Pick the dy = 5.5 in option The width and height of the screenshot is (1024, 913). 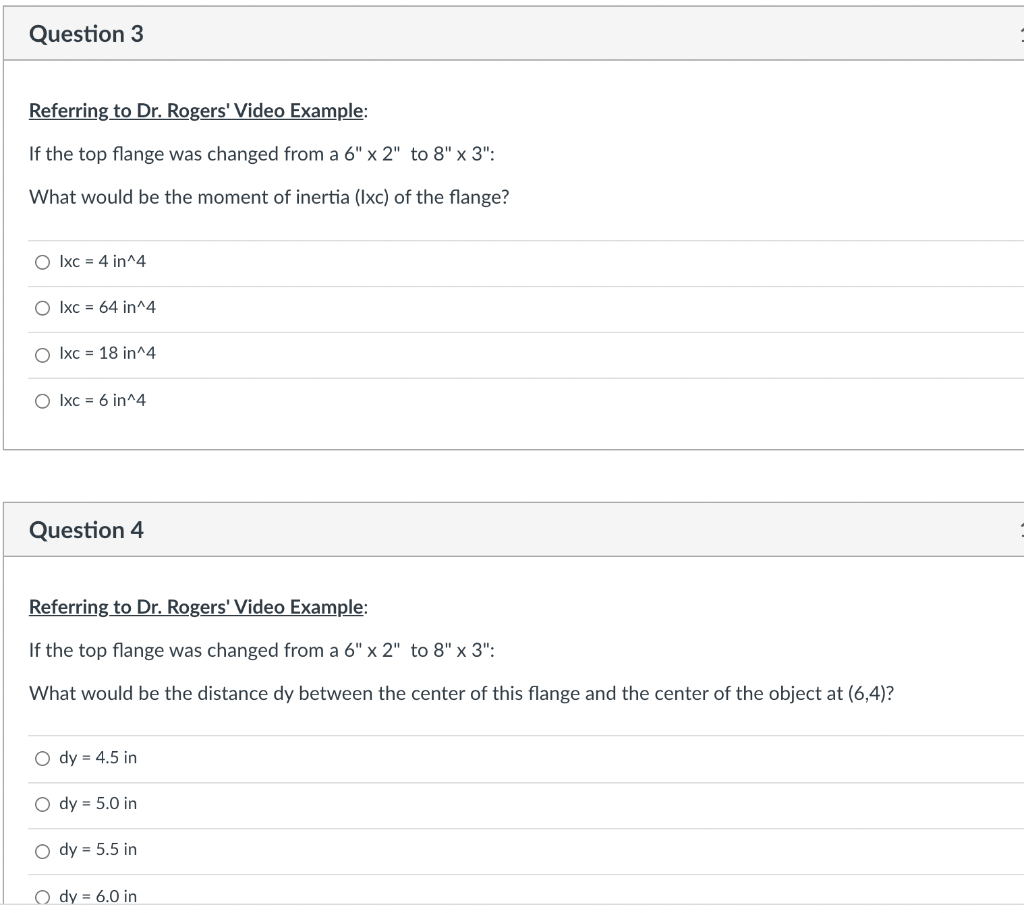[x=42, y=850]
